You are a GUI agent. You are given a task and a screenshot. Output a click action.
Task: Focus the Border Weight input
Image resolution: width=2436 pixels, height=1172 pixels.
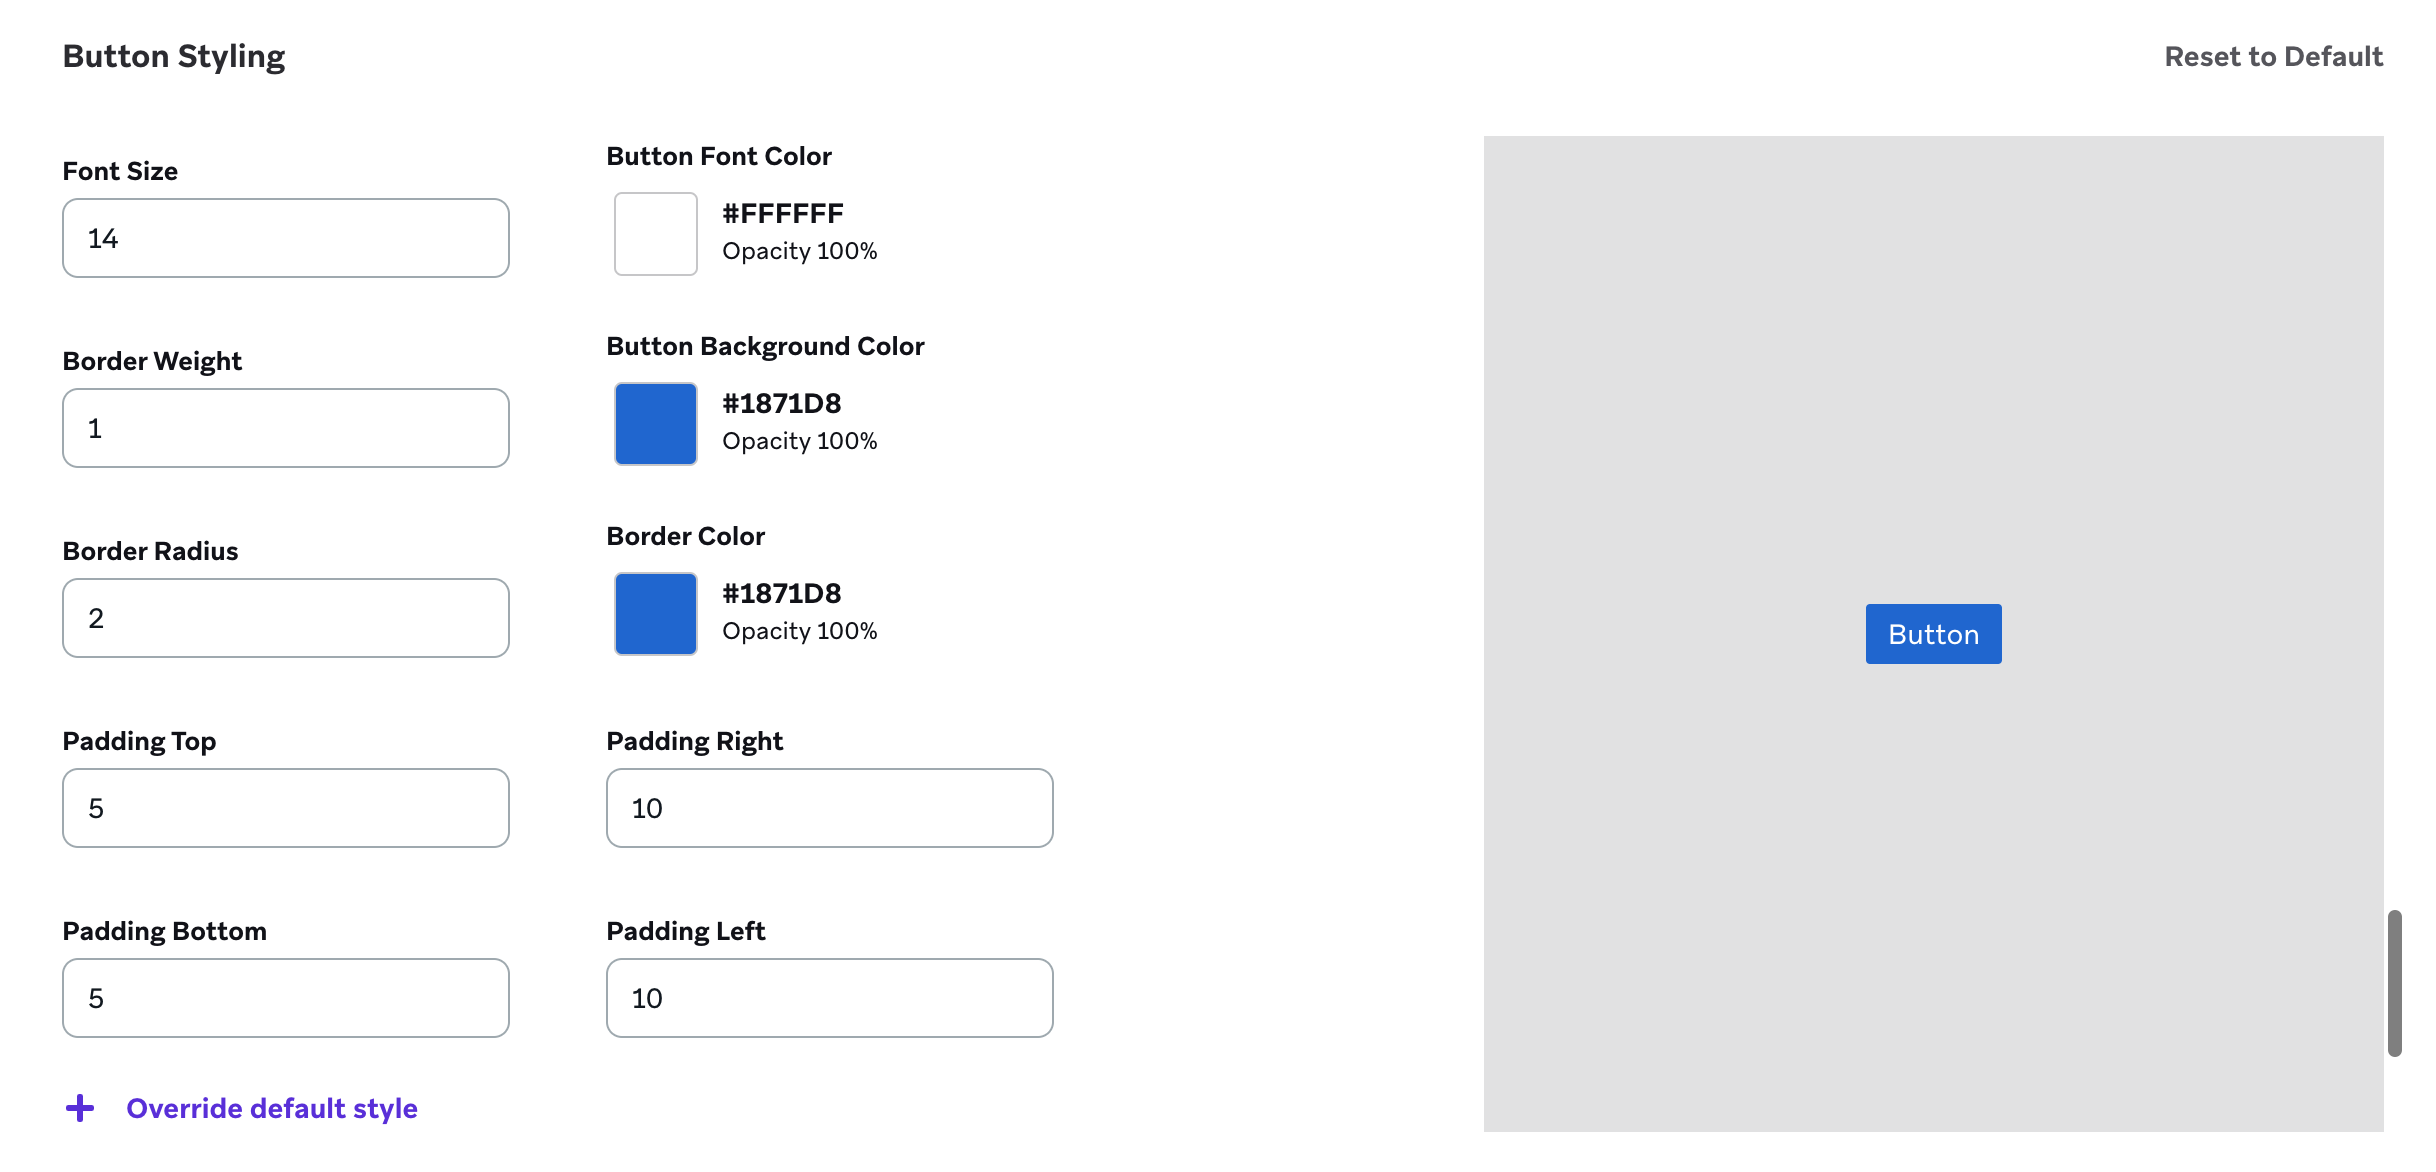(285, 428)
